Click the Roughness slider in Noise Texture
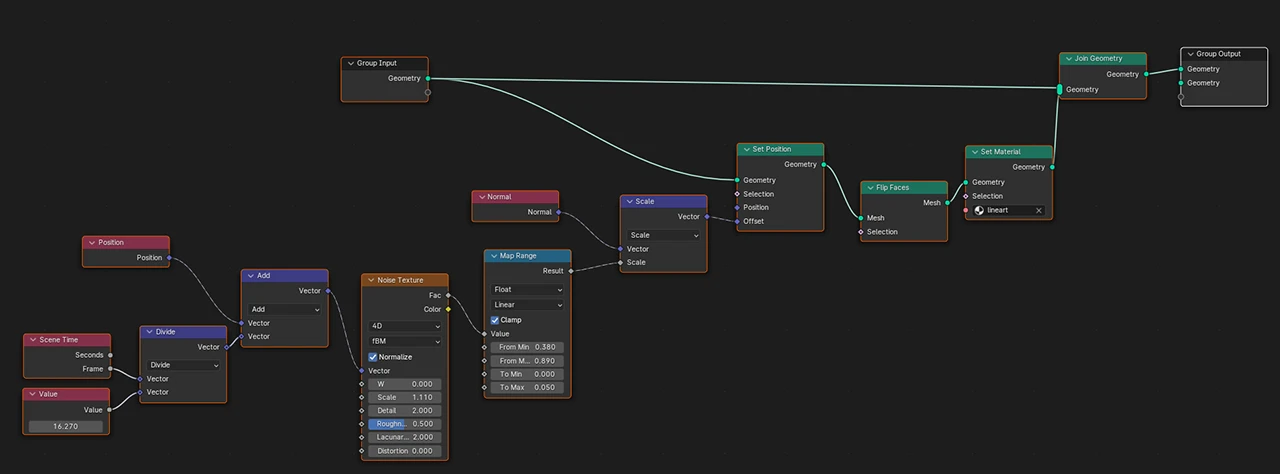1280x474 pixels. (x=404, y=424)
